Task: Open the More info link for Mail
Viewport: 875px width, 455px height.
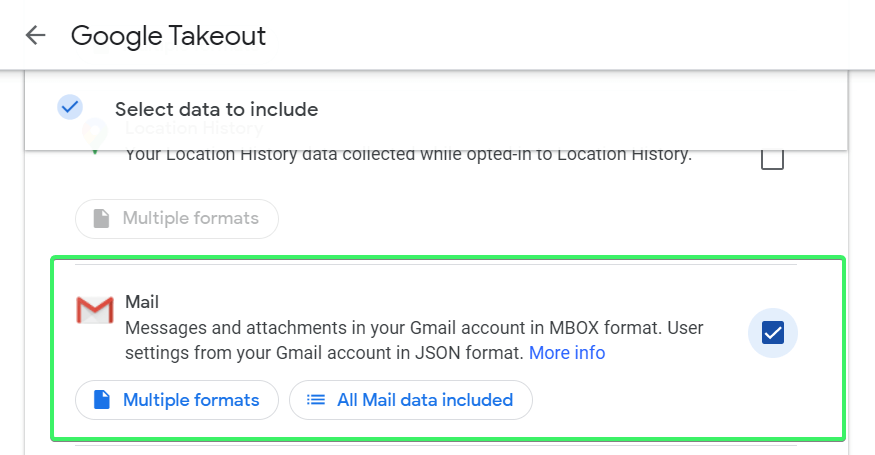Action: pyautogui.click(x=567, y=353)
